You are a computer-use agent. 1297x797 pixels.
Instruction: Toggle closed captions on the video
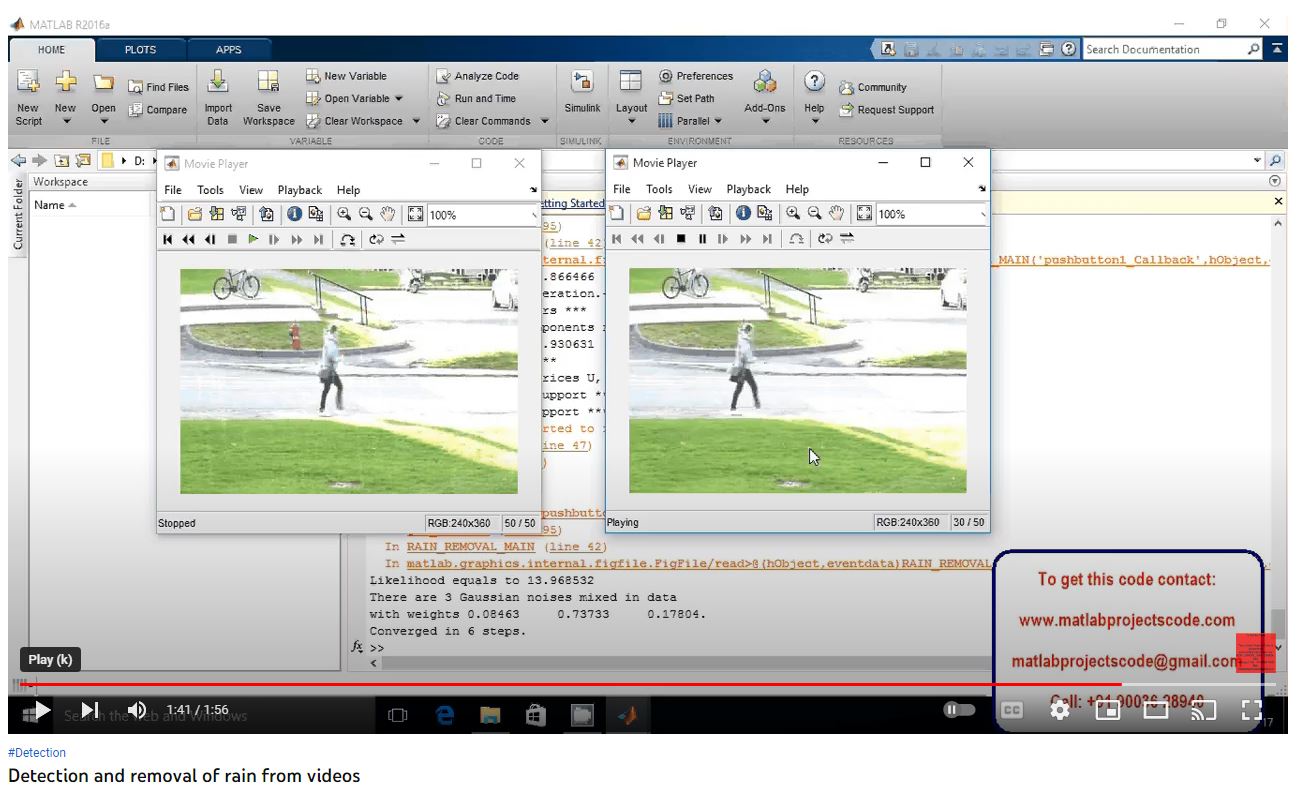(1012, 710)
